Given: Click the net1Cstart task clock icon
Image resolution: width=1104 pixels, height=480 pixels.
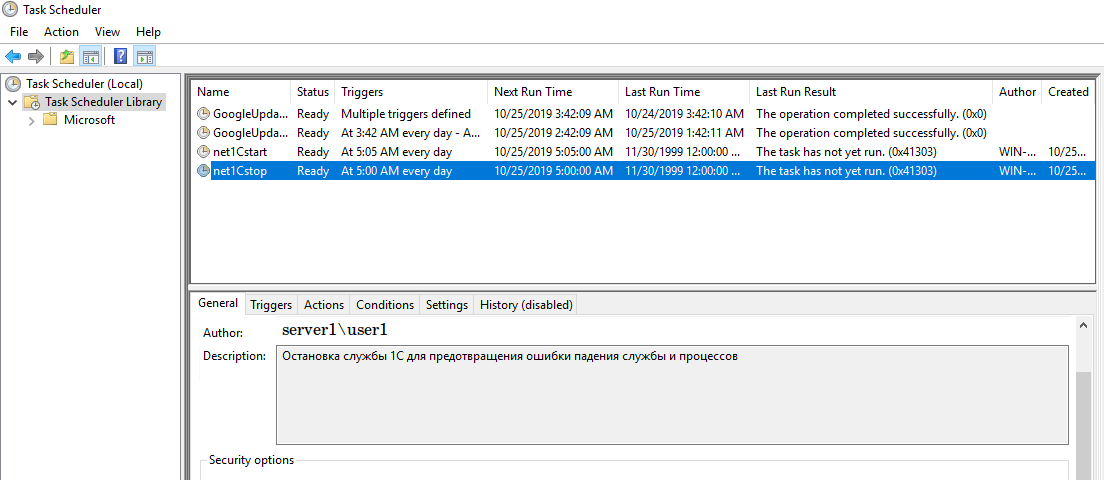Looking at the screenshot, I should tap(204, 152).
